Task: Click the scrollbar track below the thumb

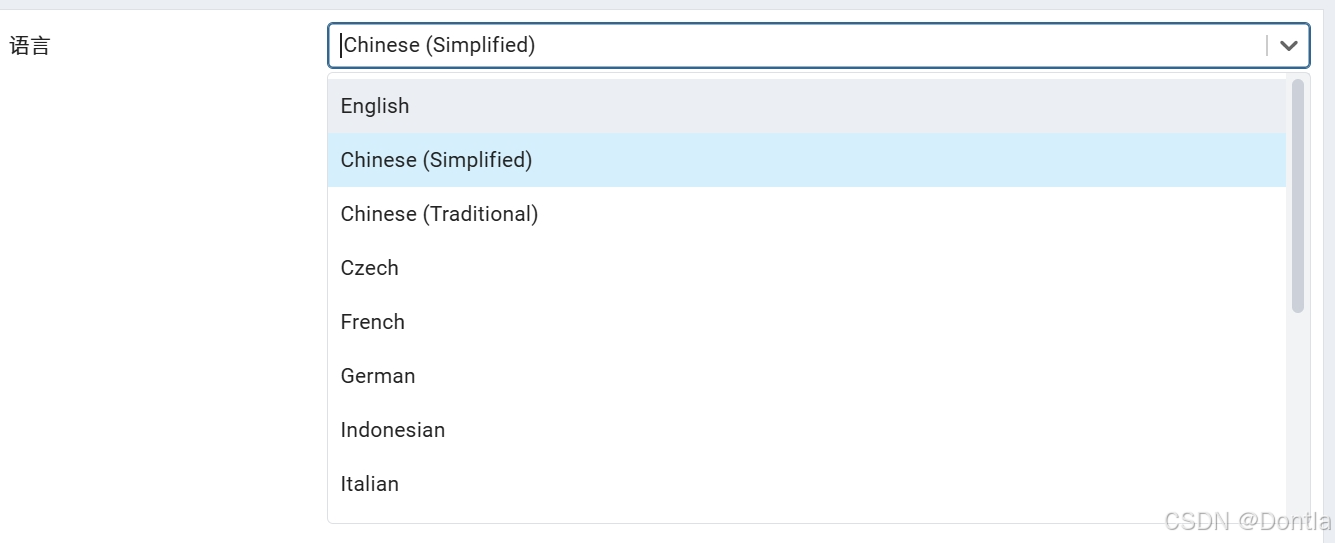Action: 1297,420
